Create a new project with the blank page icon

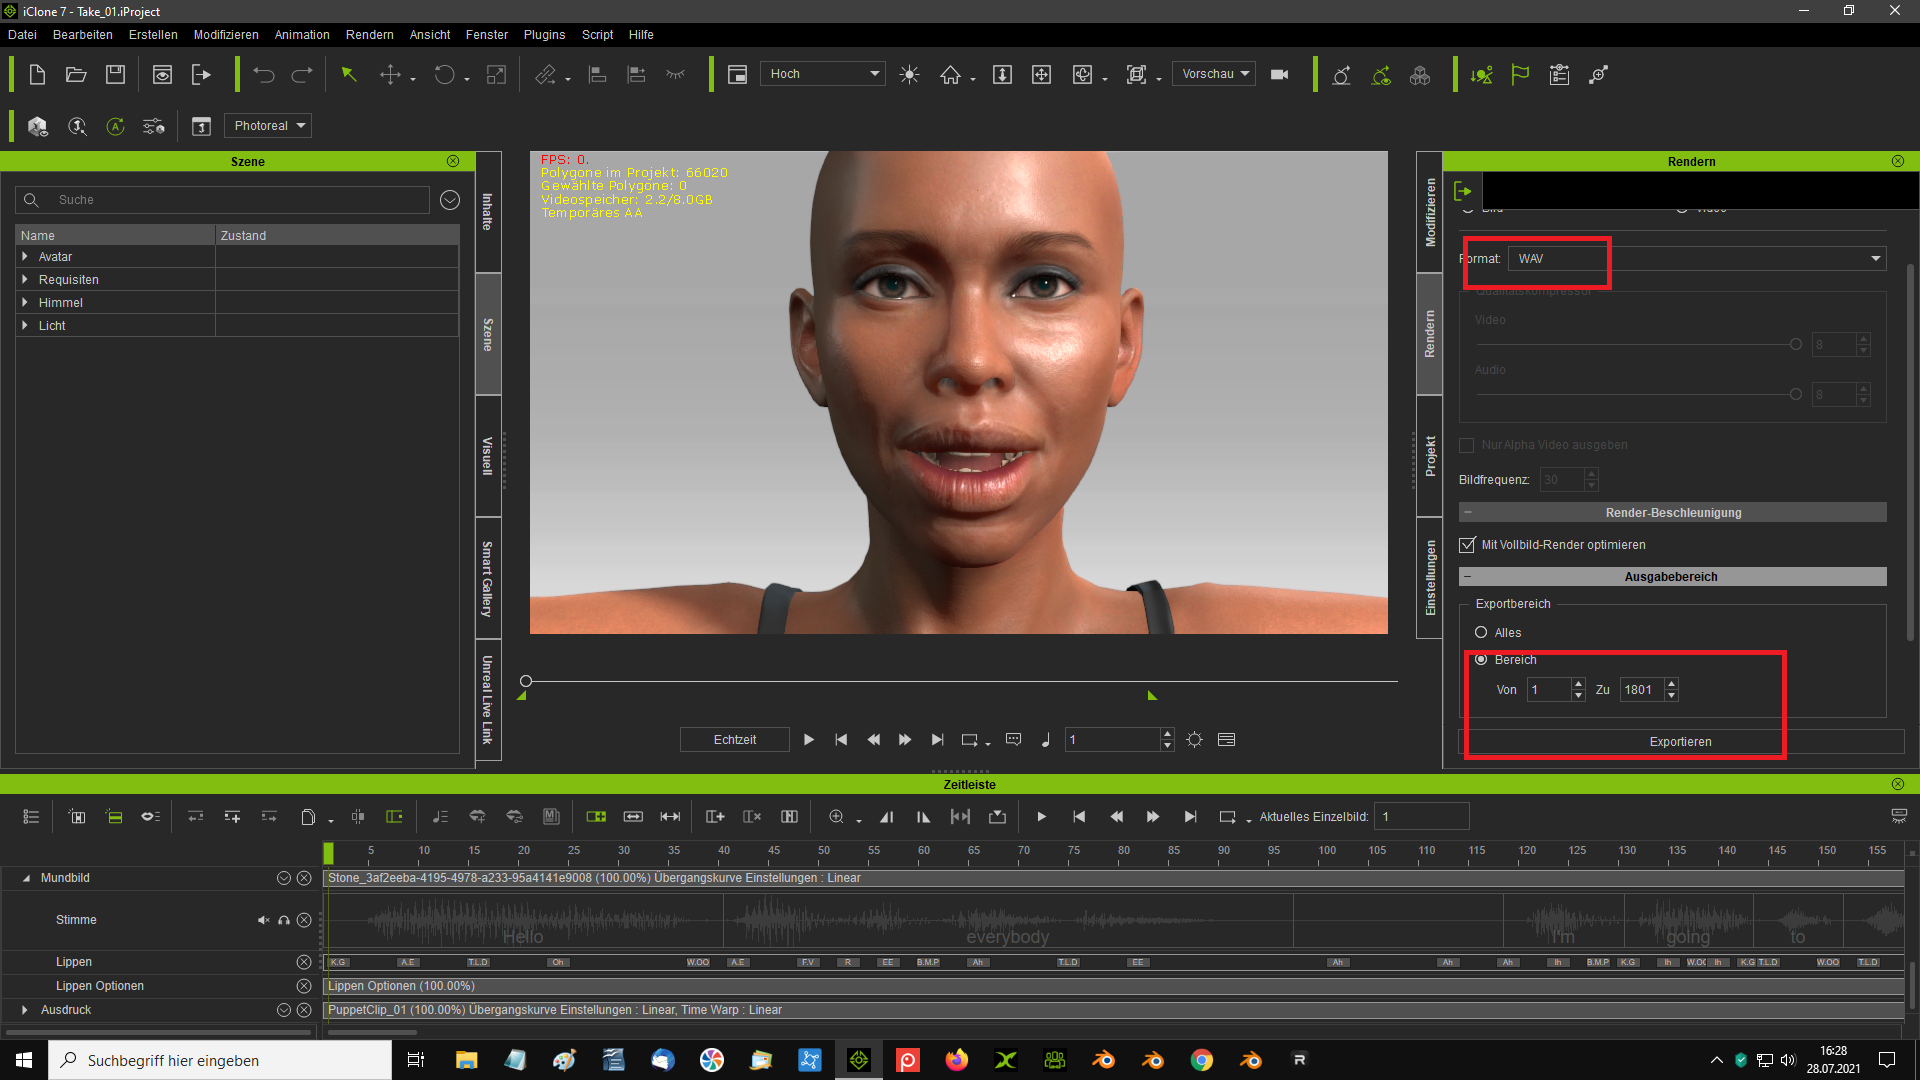point(37,75)
